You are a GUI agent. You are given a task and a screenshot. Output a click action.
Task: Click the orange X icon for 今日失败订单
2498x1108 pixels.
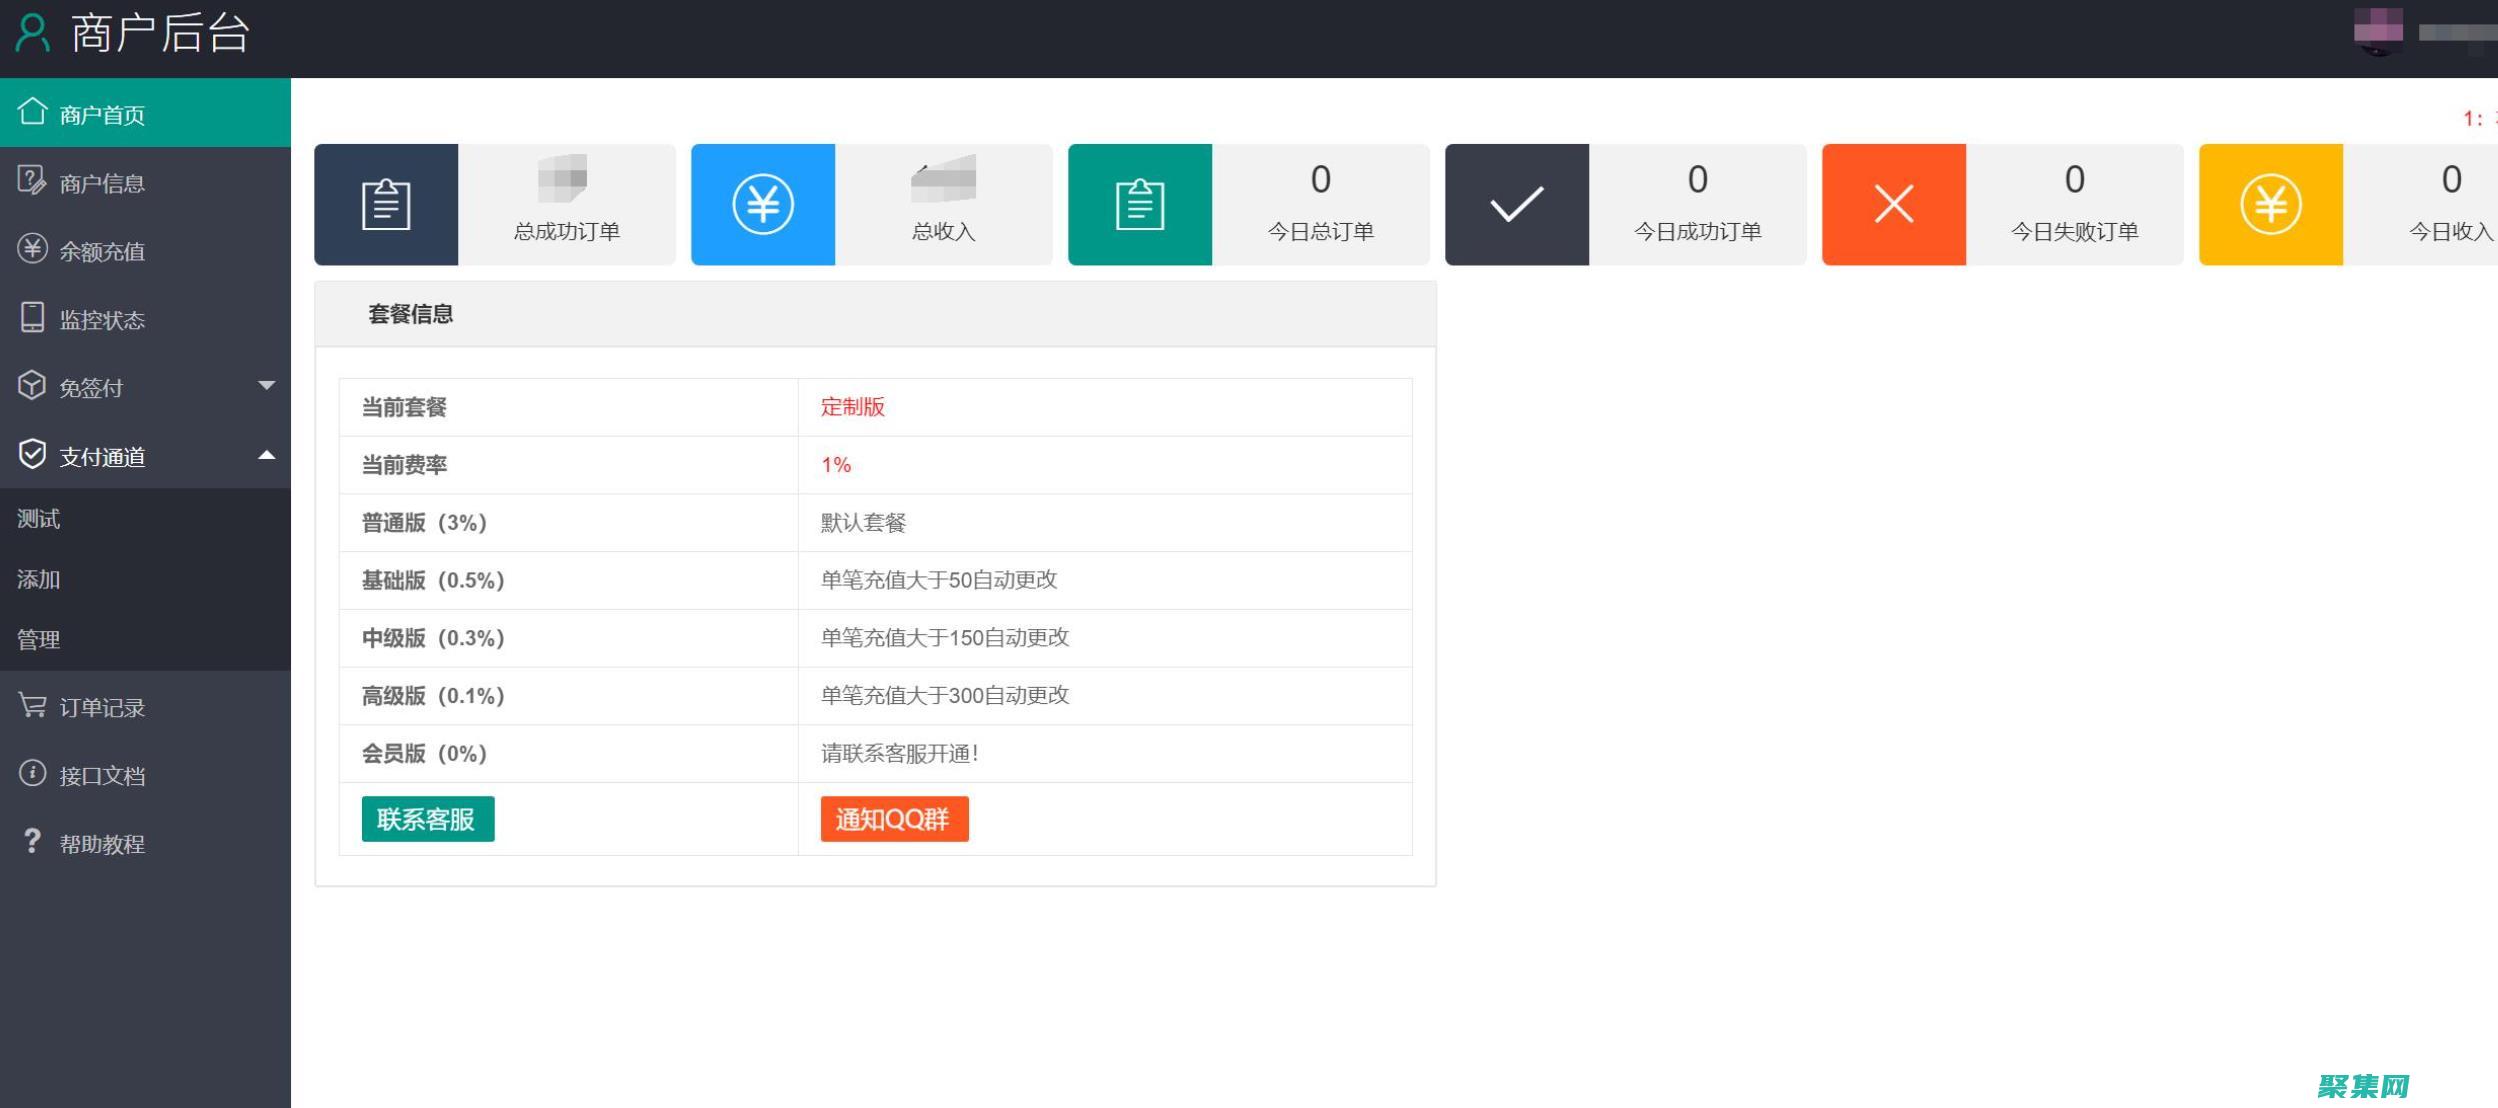(1894, 204)
